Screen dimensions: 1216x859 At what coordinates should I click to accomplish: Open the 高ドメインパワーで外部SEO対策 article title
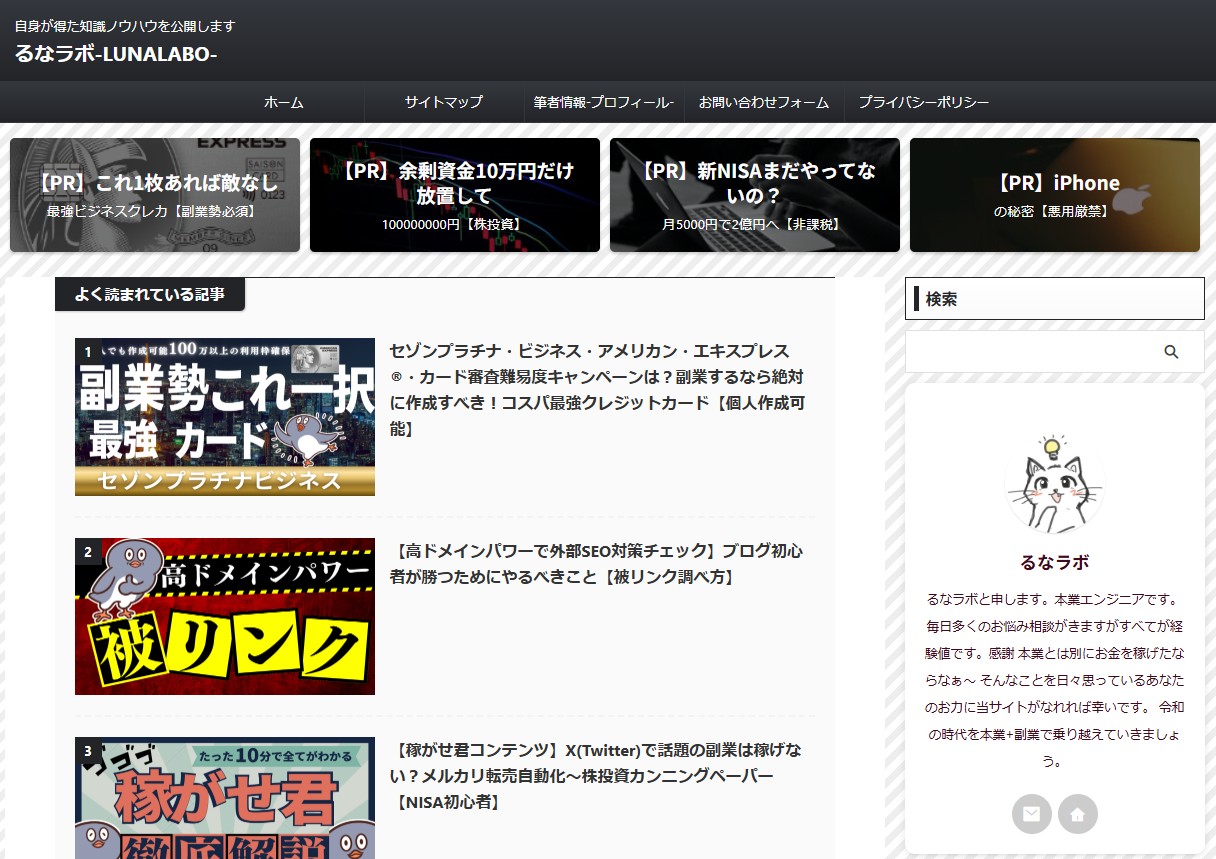click(596, 564)
